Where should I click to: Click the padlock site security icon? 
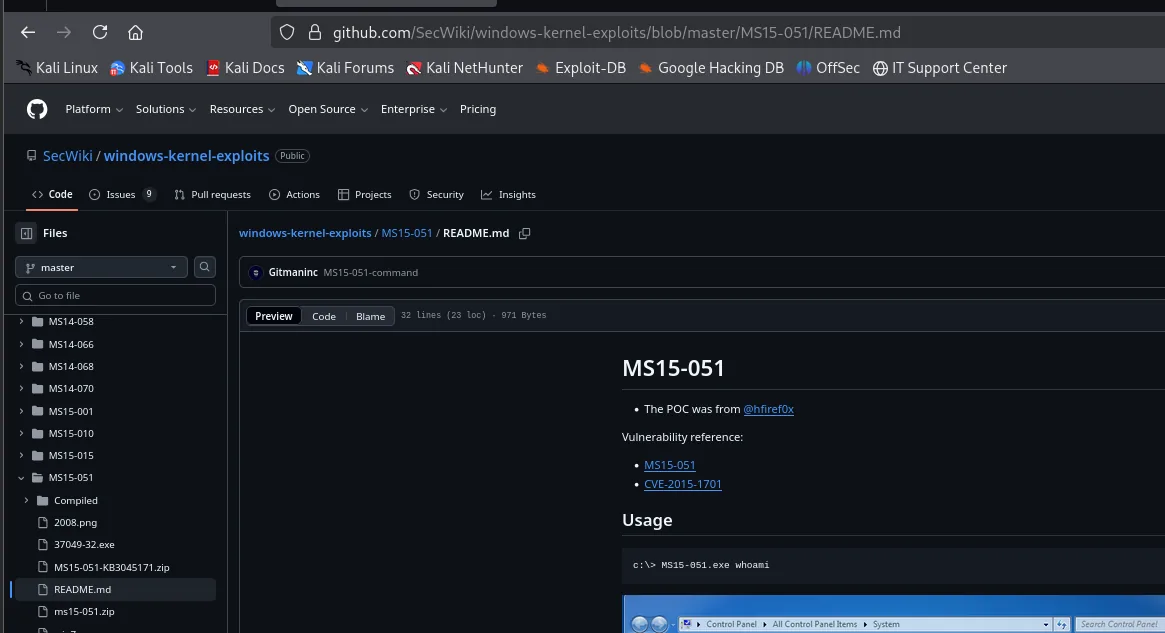pyautogui.click(x=315, y=32)
